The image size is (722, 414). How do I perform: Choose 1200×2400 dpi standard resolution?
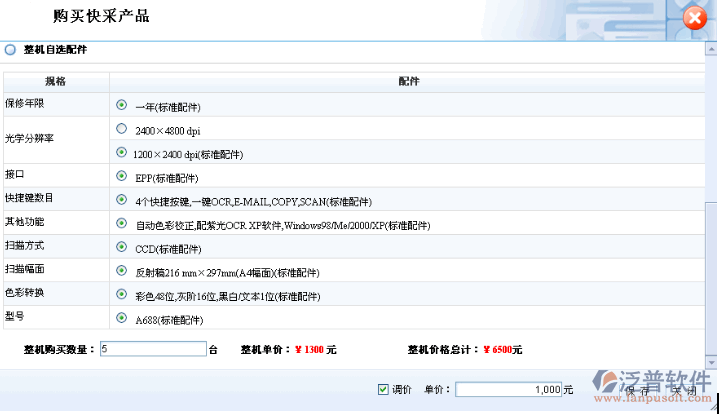122,153
